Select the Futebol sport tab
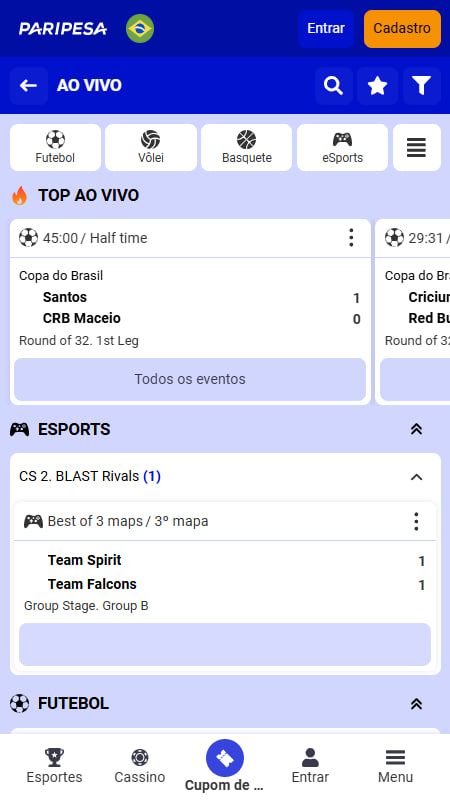450x800 pixels. click(x=55, y=147)
